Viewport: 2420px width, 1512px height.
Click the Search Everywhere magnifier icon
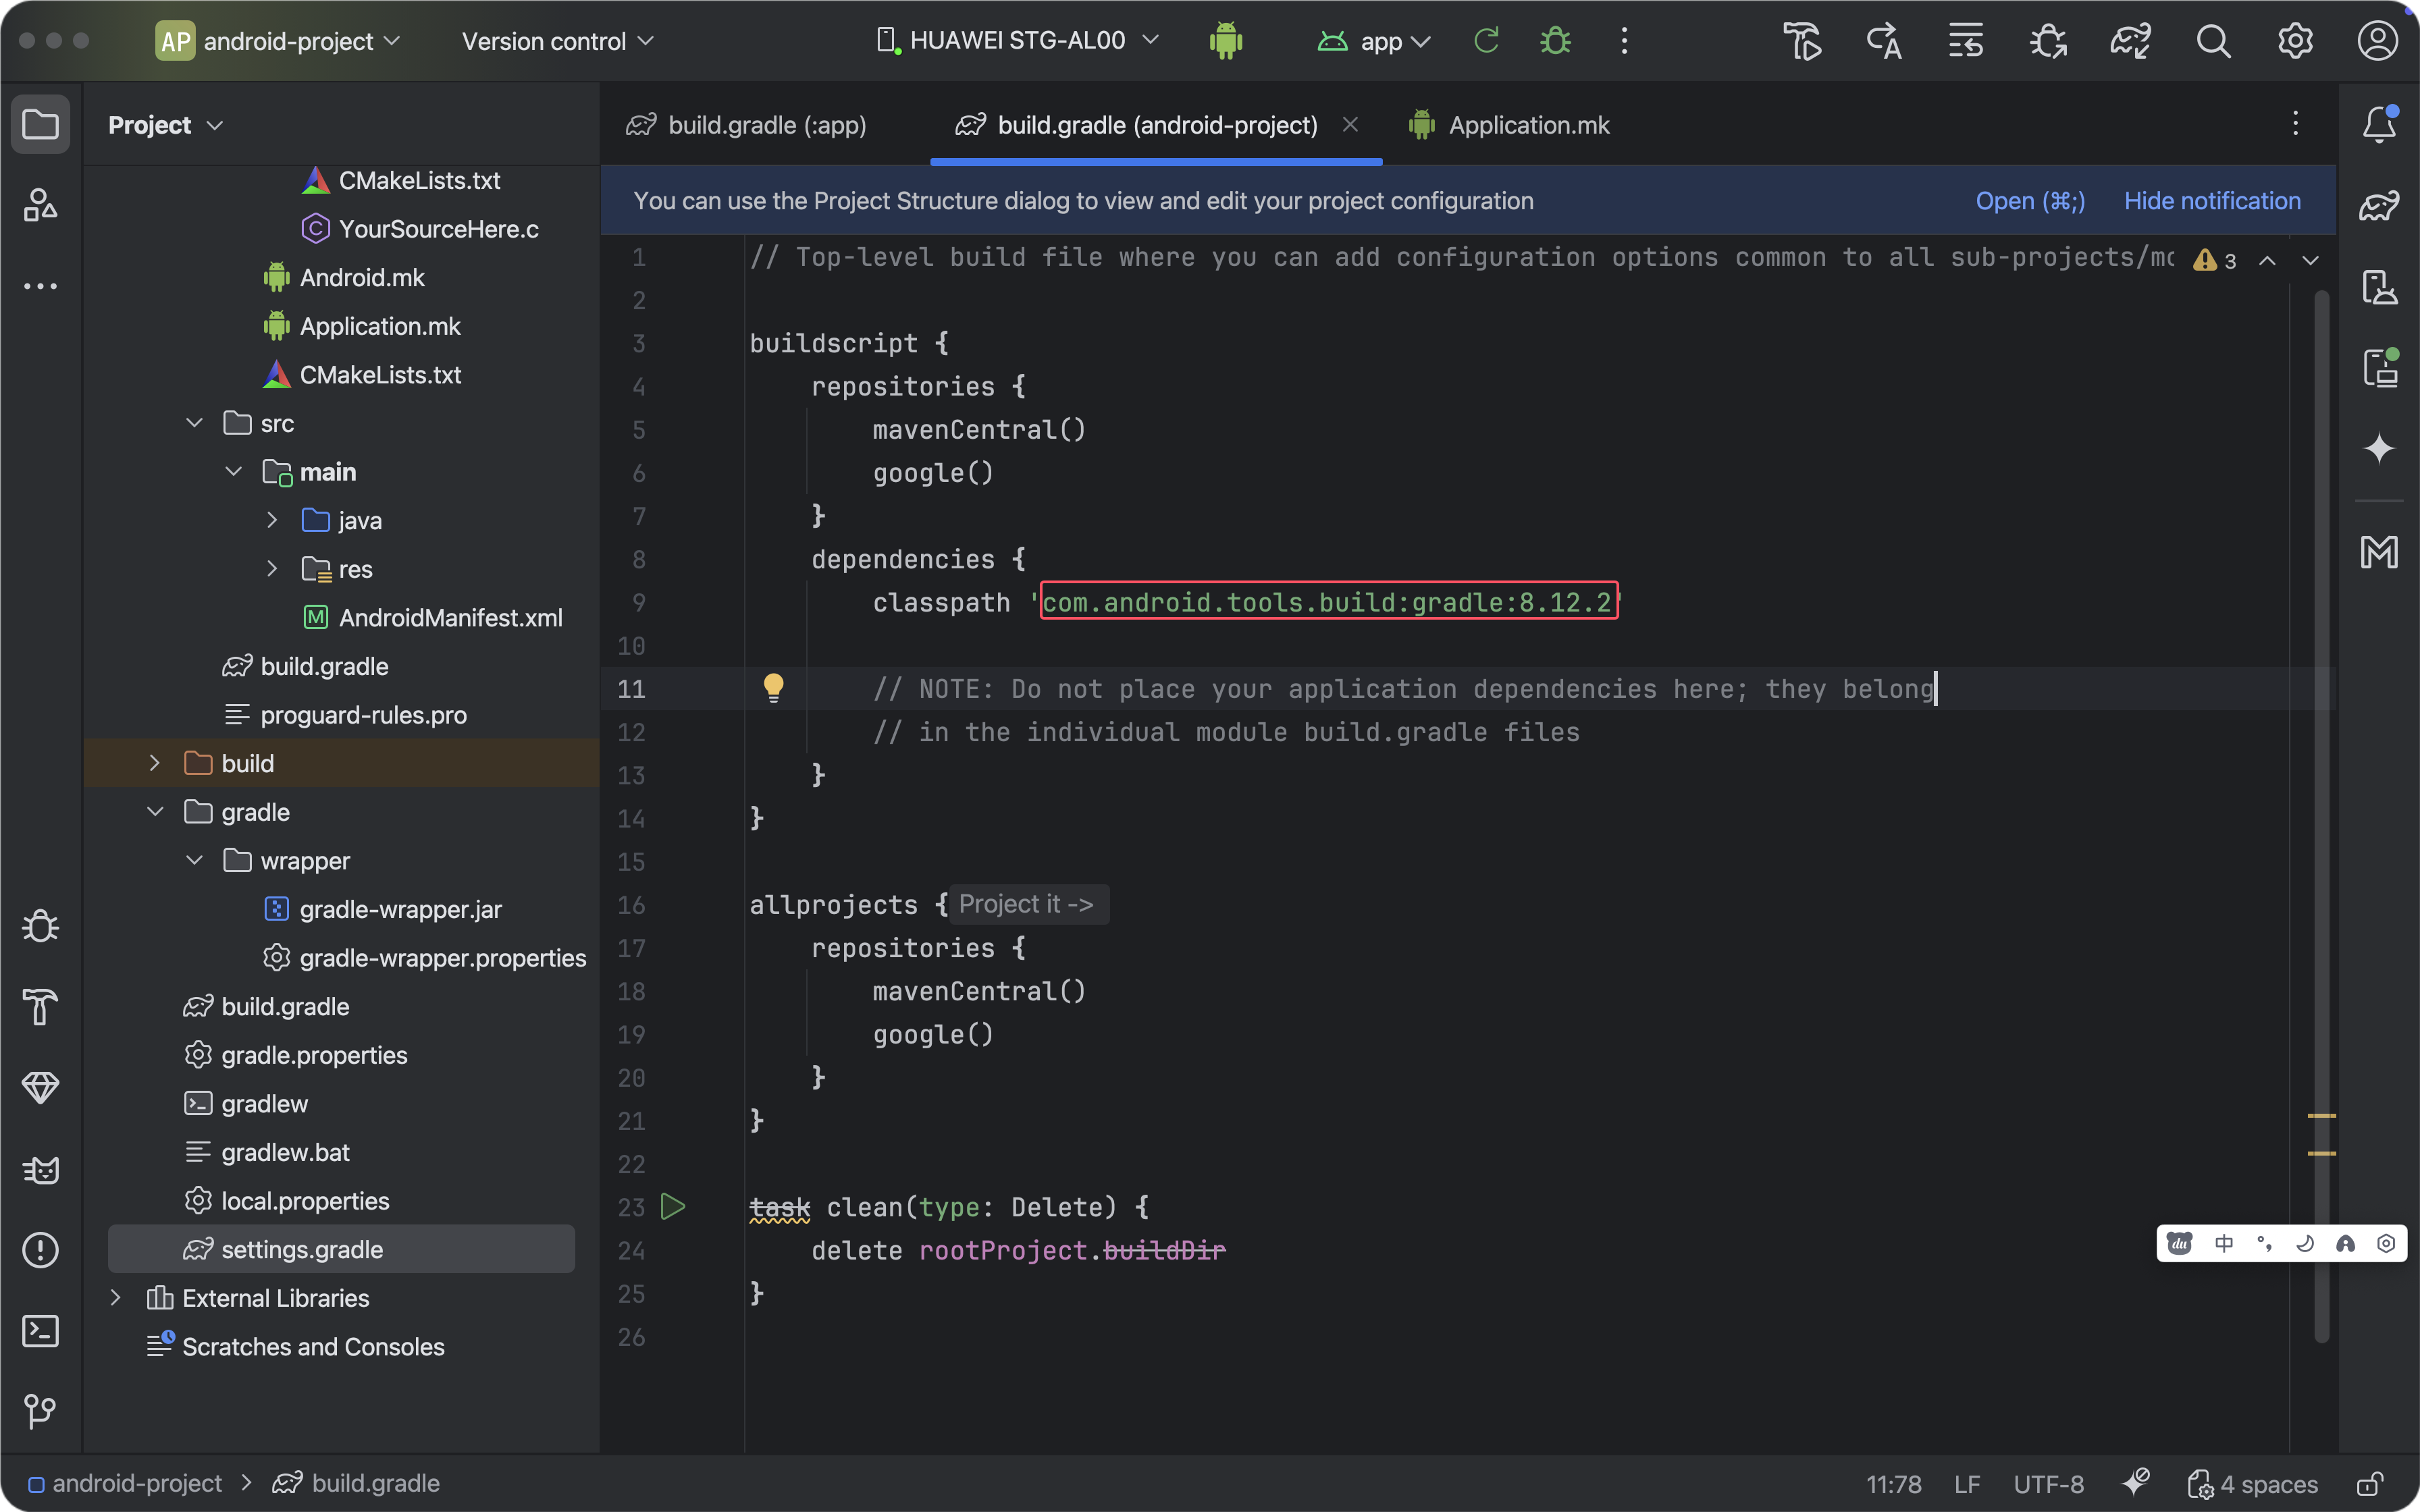click(x=2212, y=41)
